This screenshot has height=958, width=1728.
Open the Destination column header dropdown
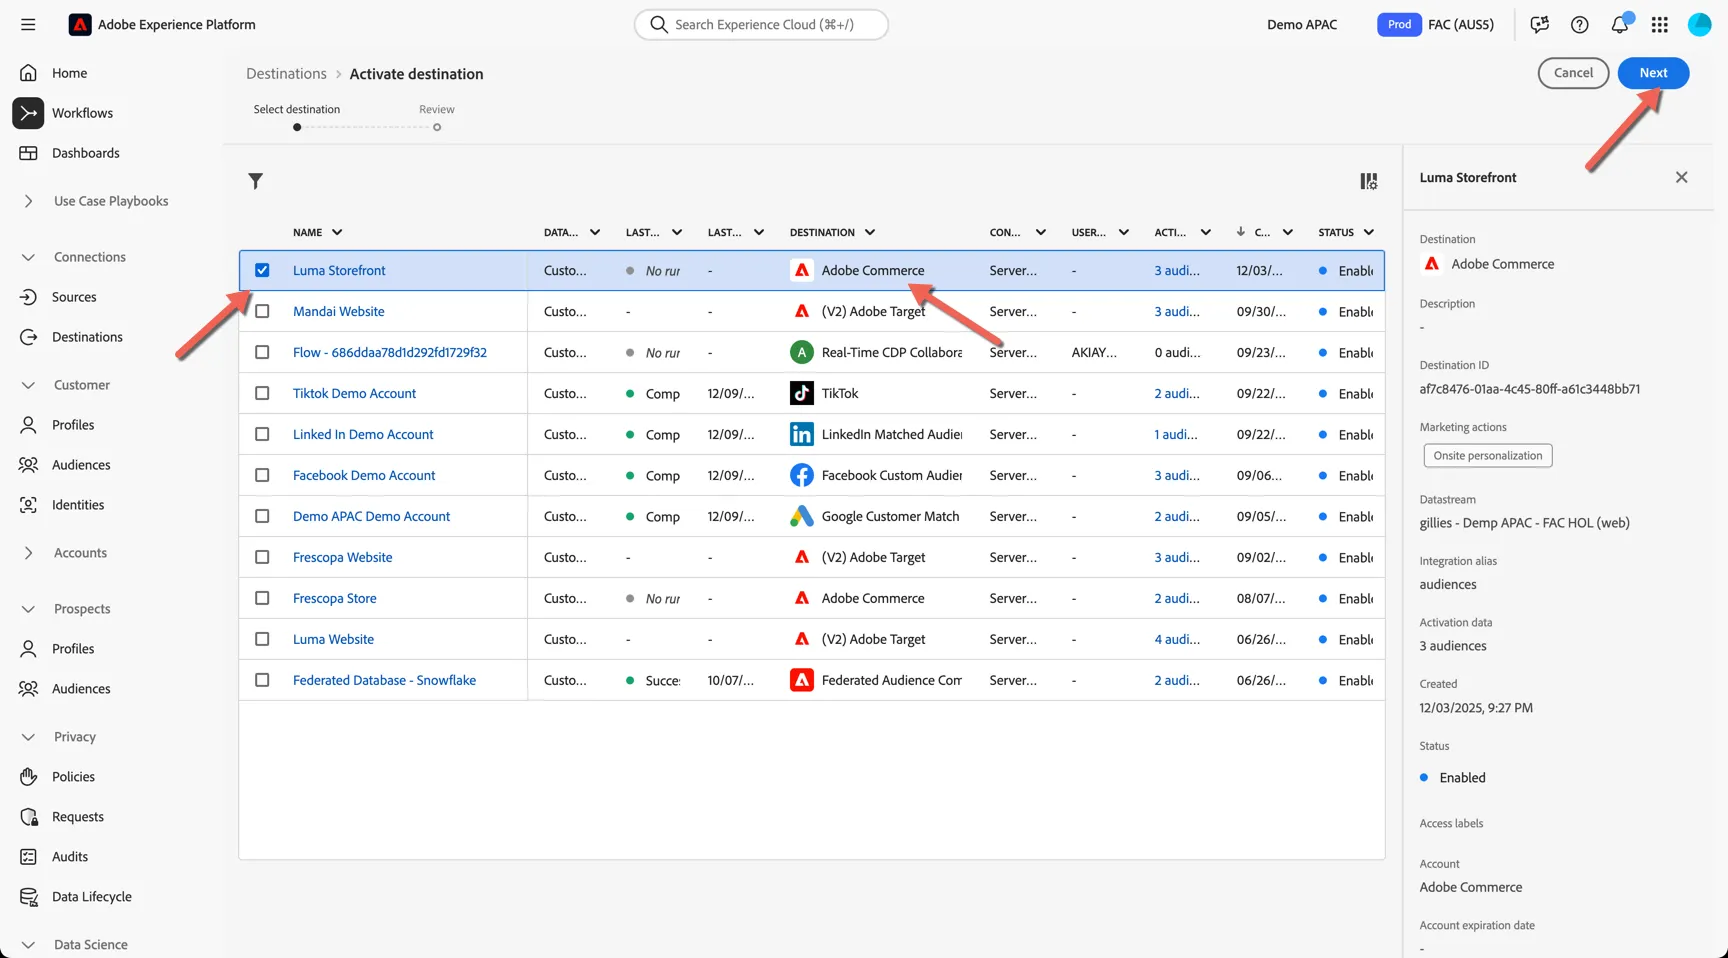(870, 232)
